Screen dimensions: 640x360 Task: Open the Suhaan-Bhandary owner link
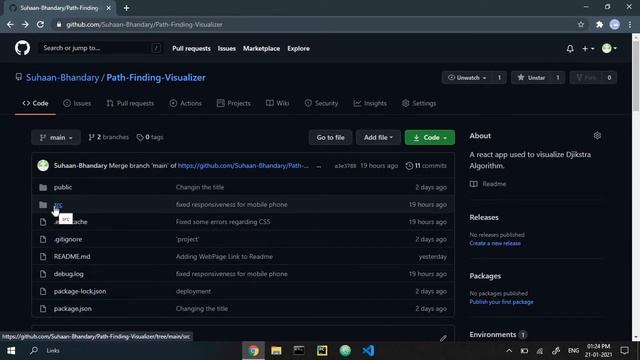click(62, 78)
